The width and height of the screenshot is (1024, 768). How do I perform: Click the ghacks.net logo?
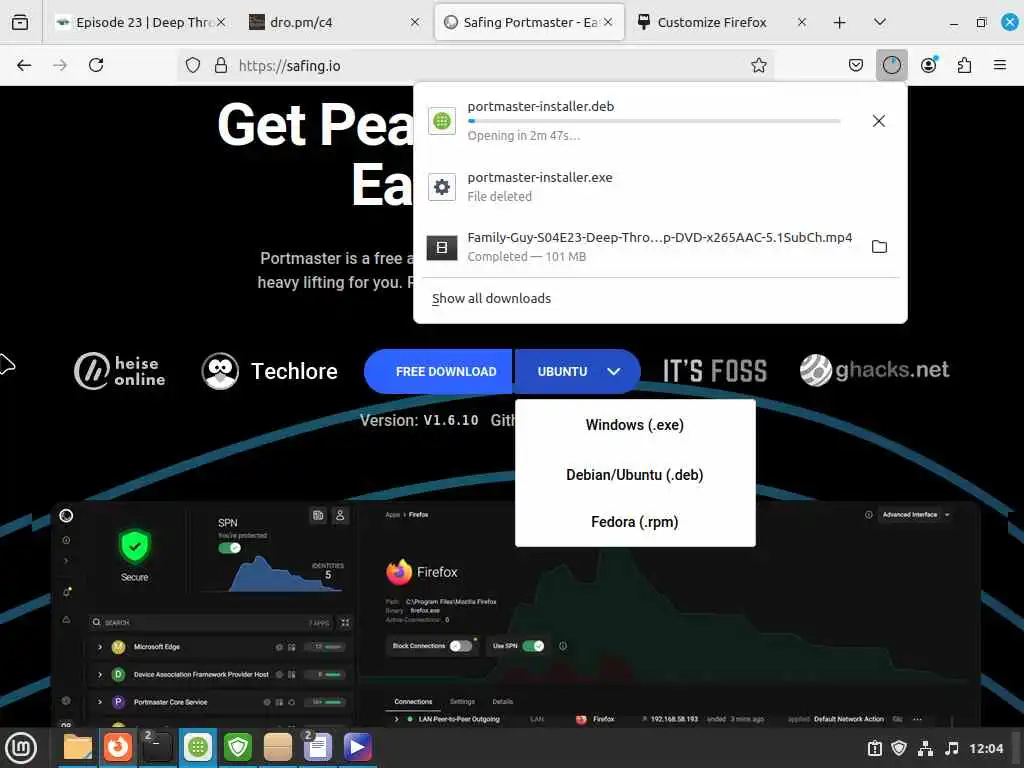pyautogui.click(x=874, y=370)
